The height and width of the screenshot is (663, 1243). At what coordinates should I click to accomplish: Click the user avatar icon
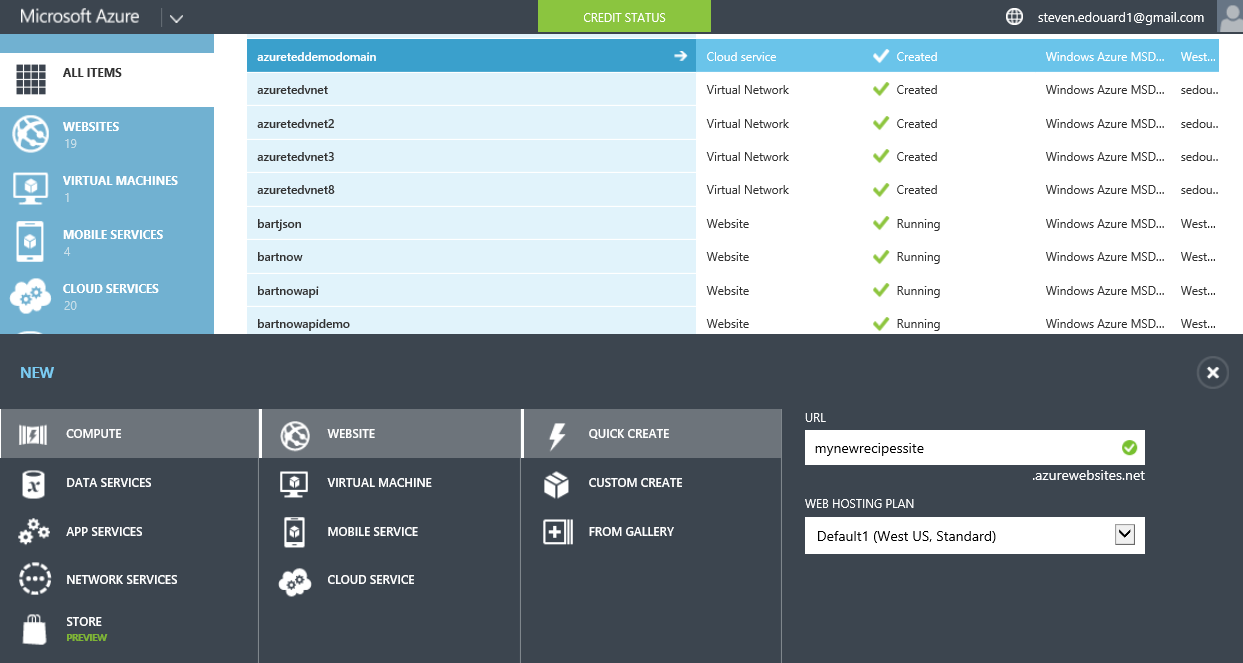[1230, 17]
